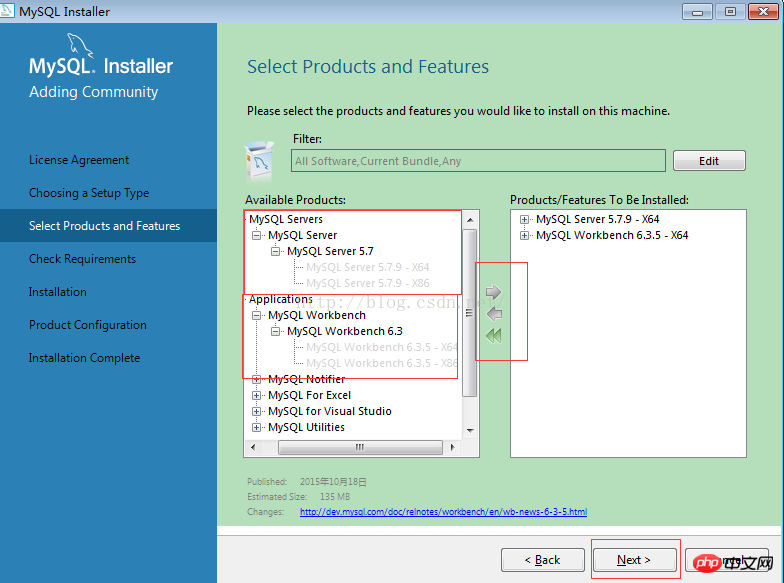Select the MySQL Servers category row
This screenshot has height=583, width=784.
click(x=286, y=219)
